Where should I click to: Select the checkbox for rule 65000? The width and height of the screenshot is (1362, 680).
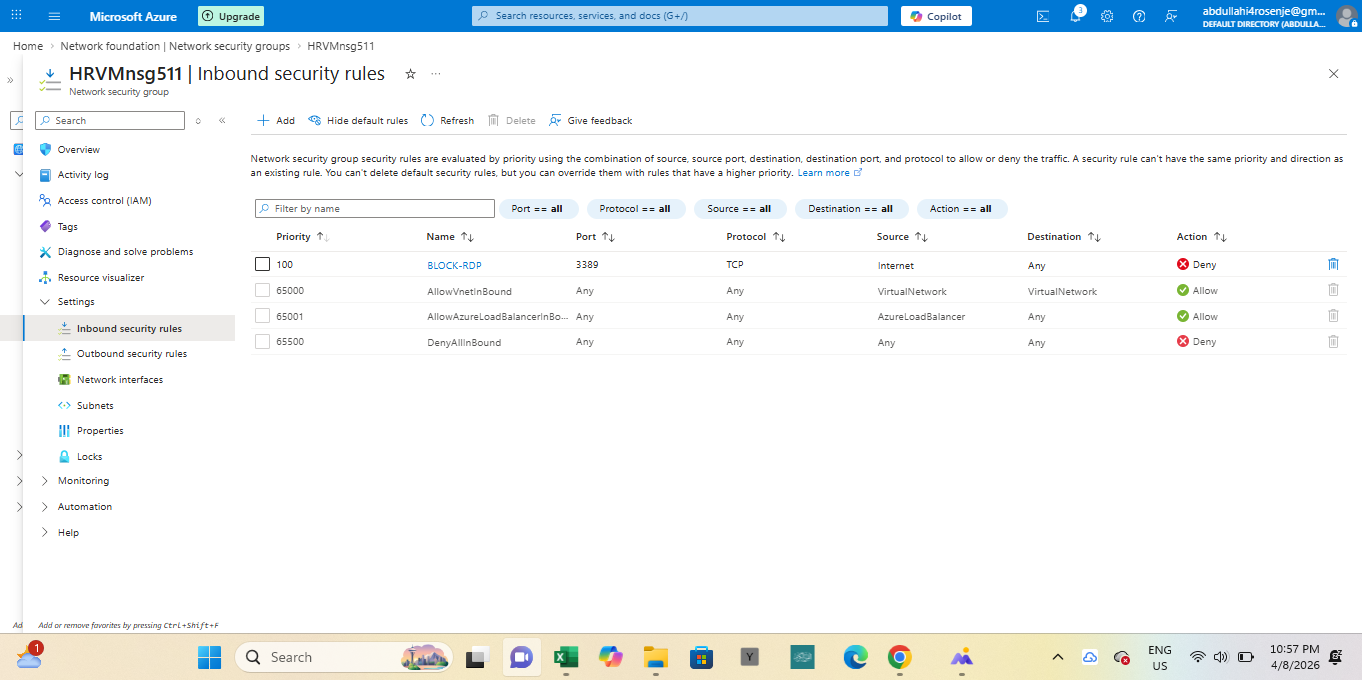[262, 290]
